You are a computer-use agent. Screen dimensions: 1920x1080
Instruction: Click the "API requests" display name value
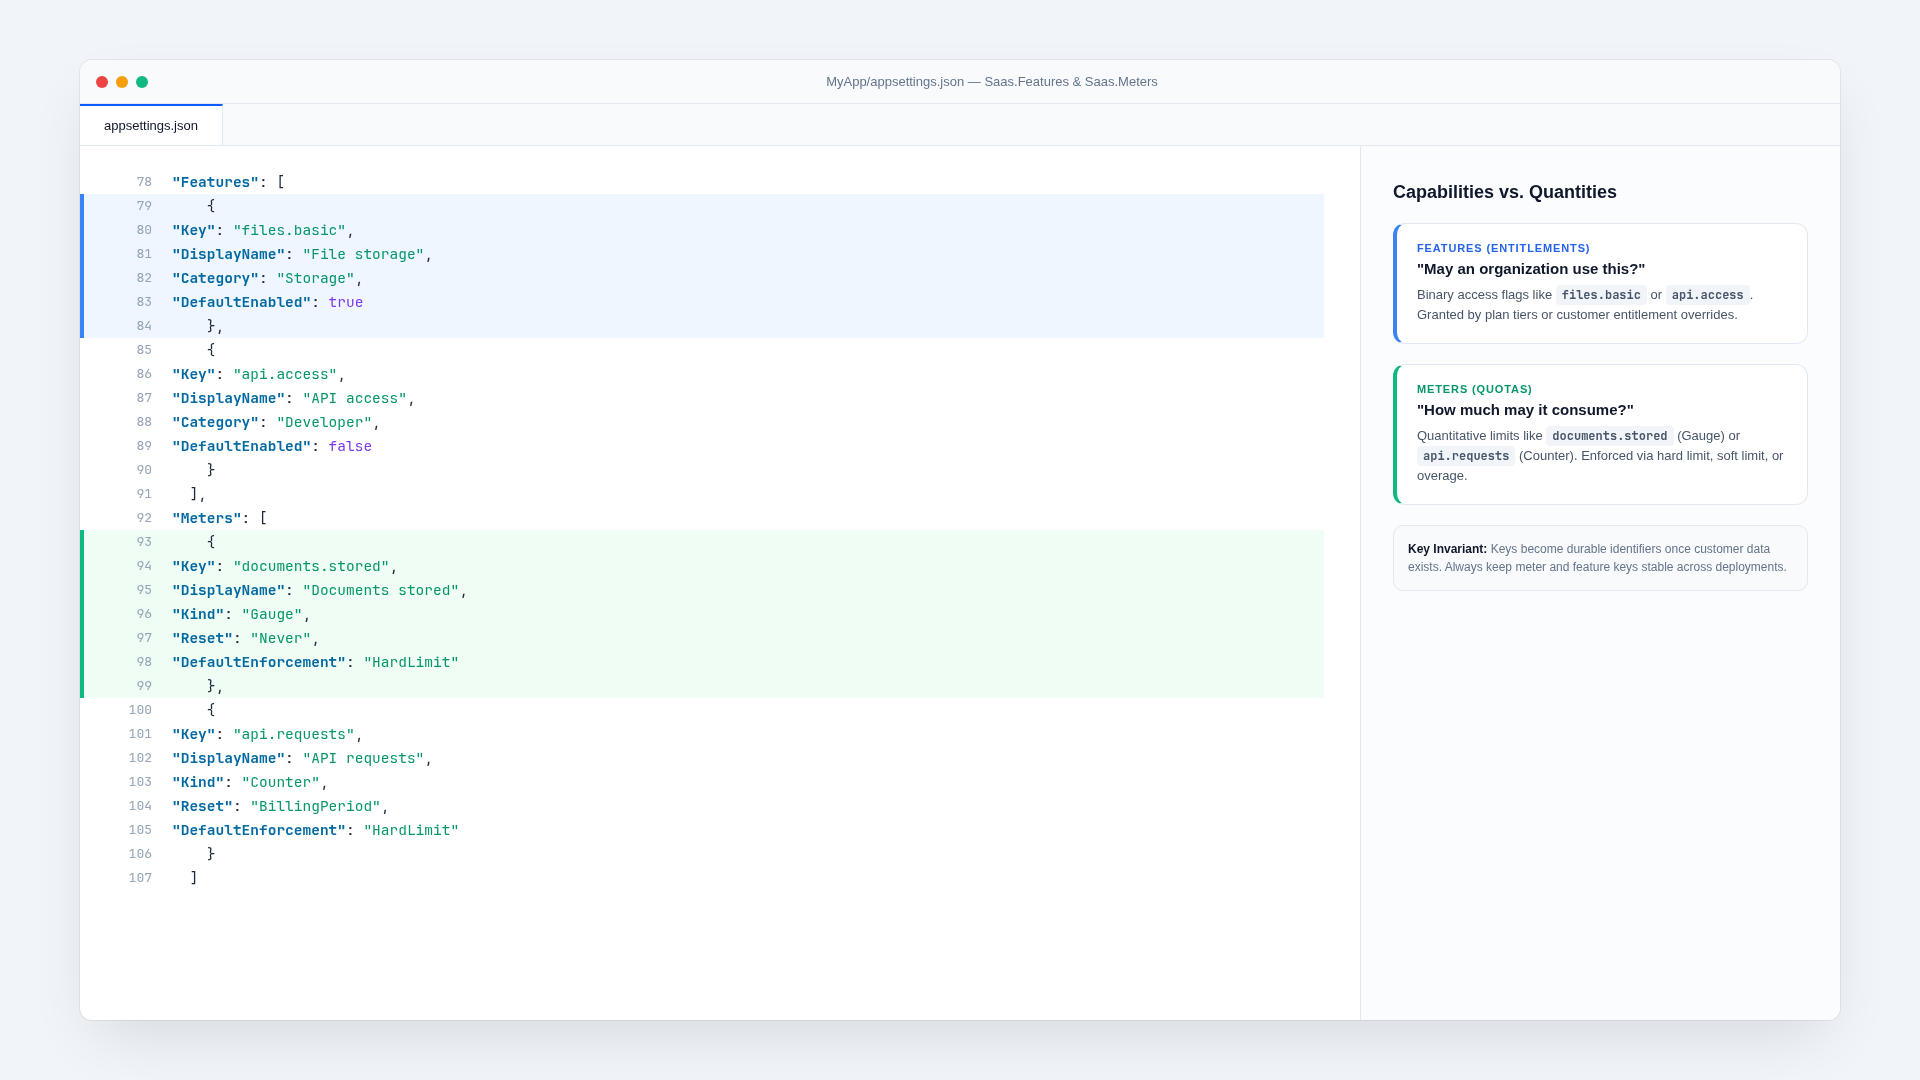(x=363, y=758)
